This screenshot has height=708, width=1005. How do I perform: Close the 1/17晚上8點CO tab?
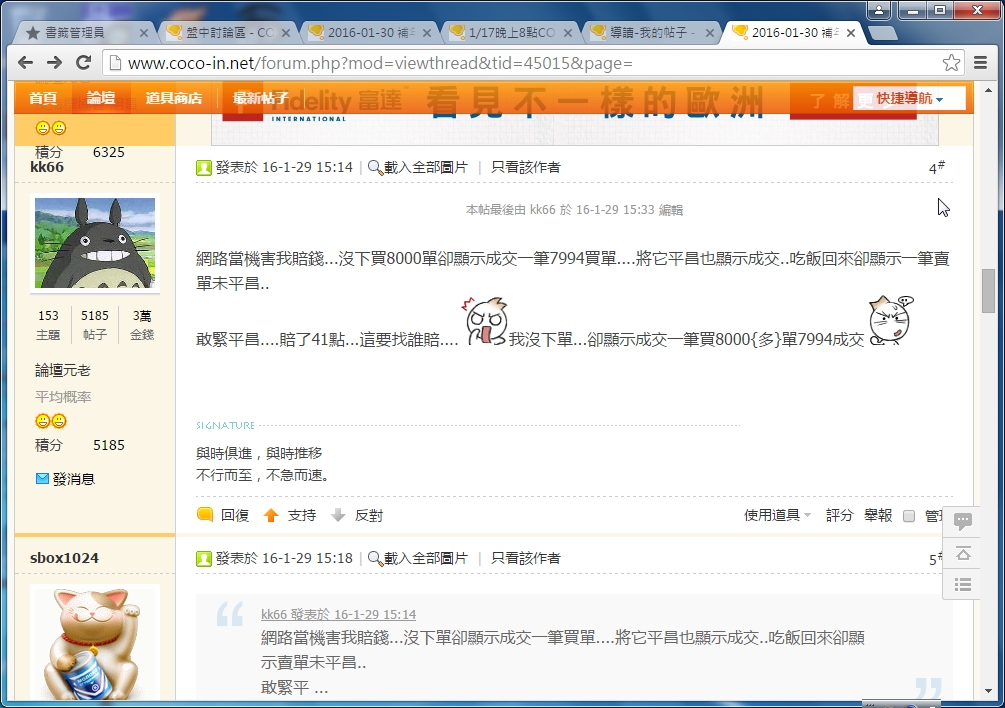[x=568, y=33]
